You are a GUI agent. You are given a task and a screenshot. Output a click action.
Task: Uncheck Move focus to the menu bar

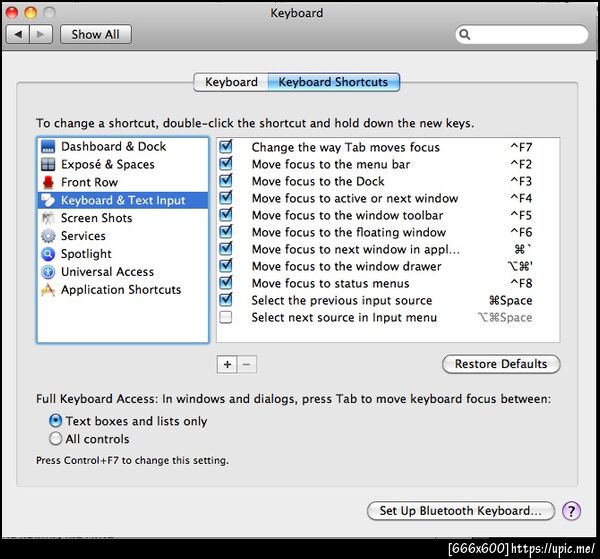click(x=226, y=164)
